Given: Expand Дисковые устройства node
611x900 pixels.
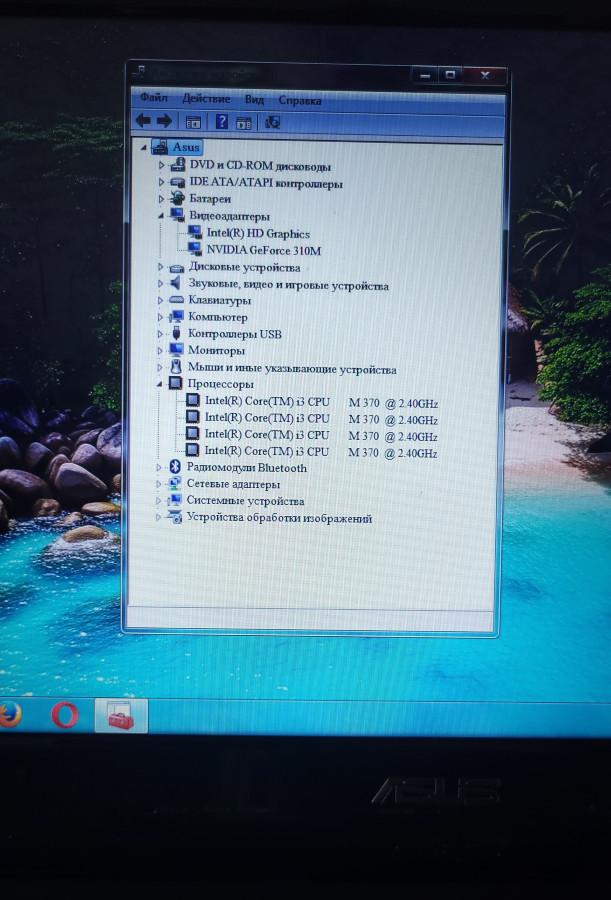Looking at the screenshot, I should coord(161,267).
